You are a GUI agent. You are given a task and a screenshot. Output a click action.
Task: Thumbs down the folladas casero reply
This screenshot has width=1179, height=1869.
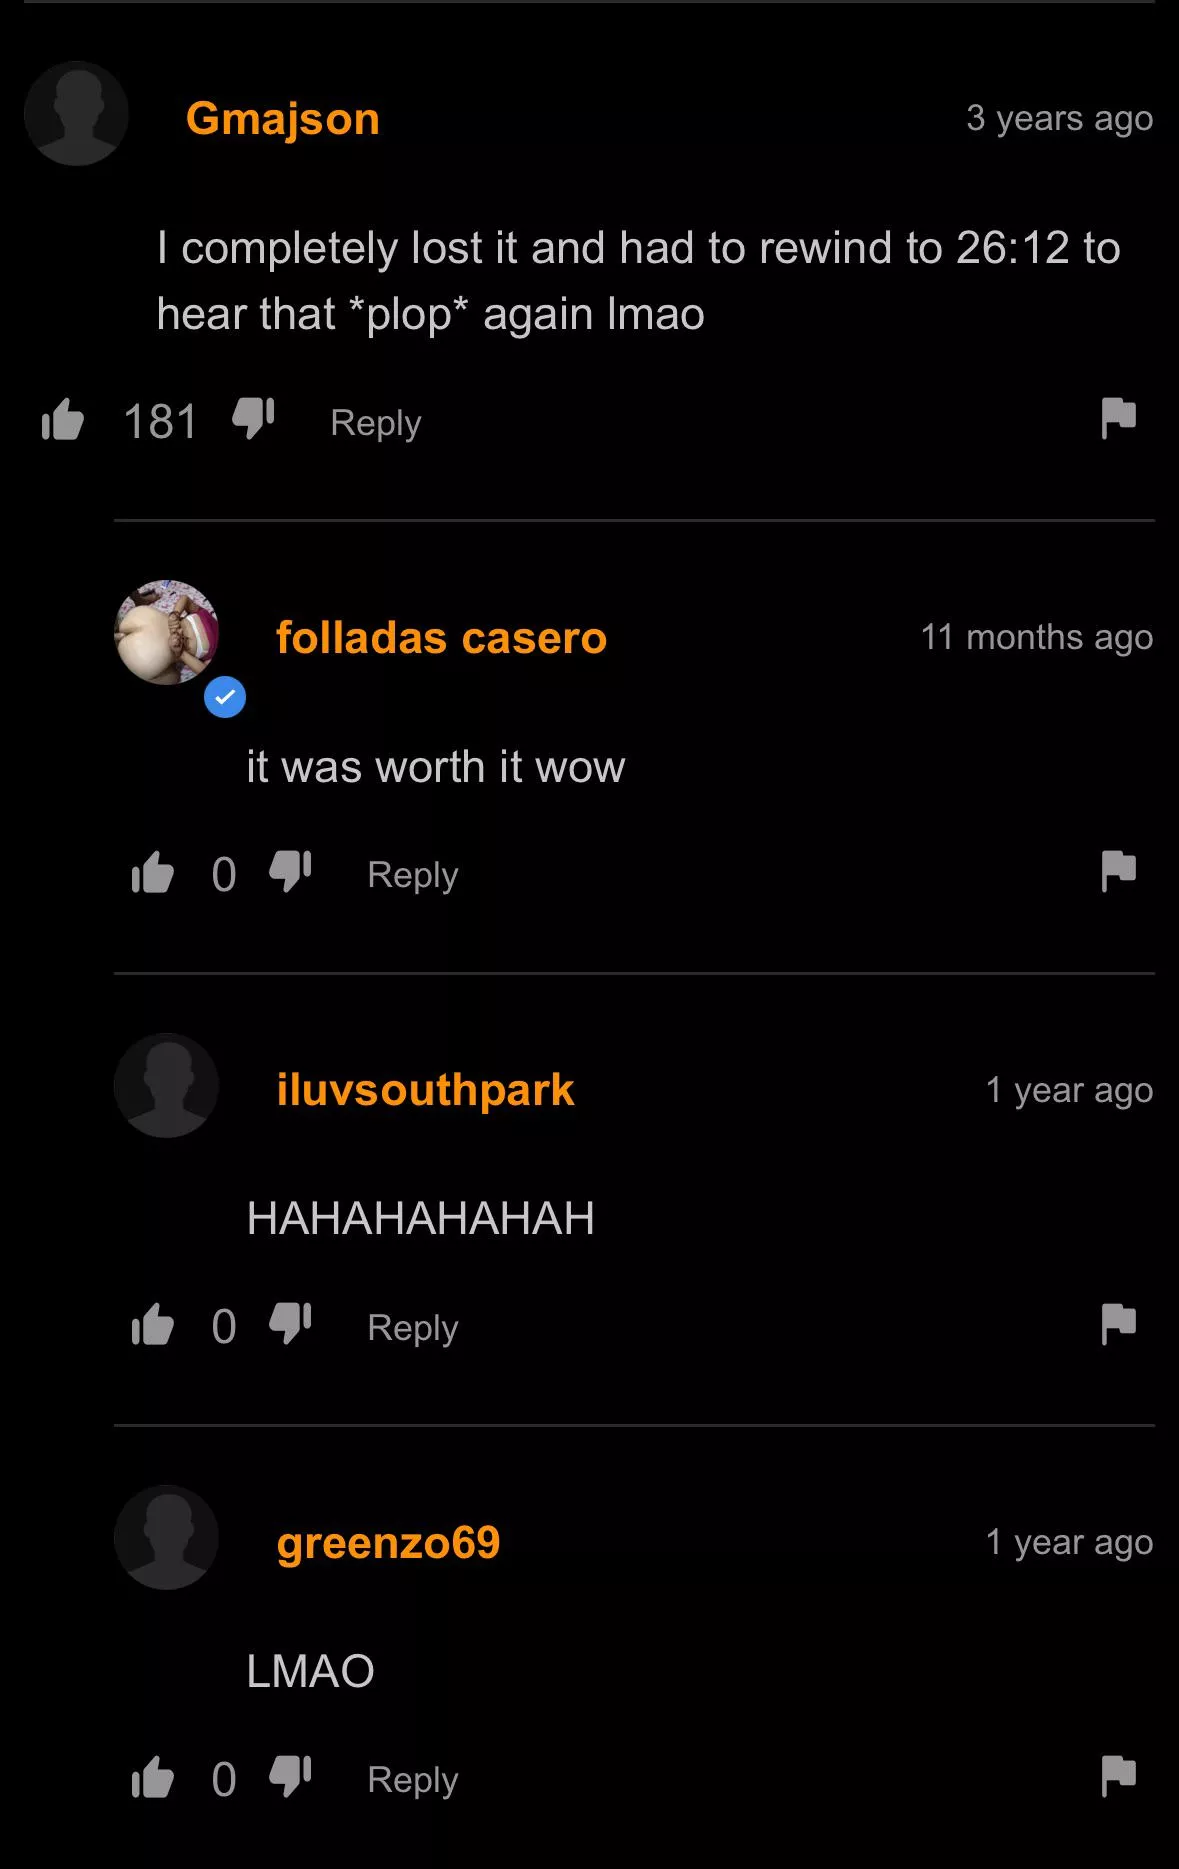[290, 872]
